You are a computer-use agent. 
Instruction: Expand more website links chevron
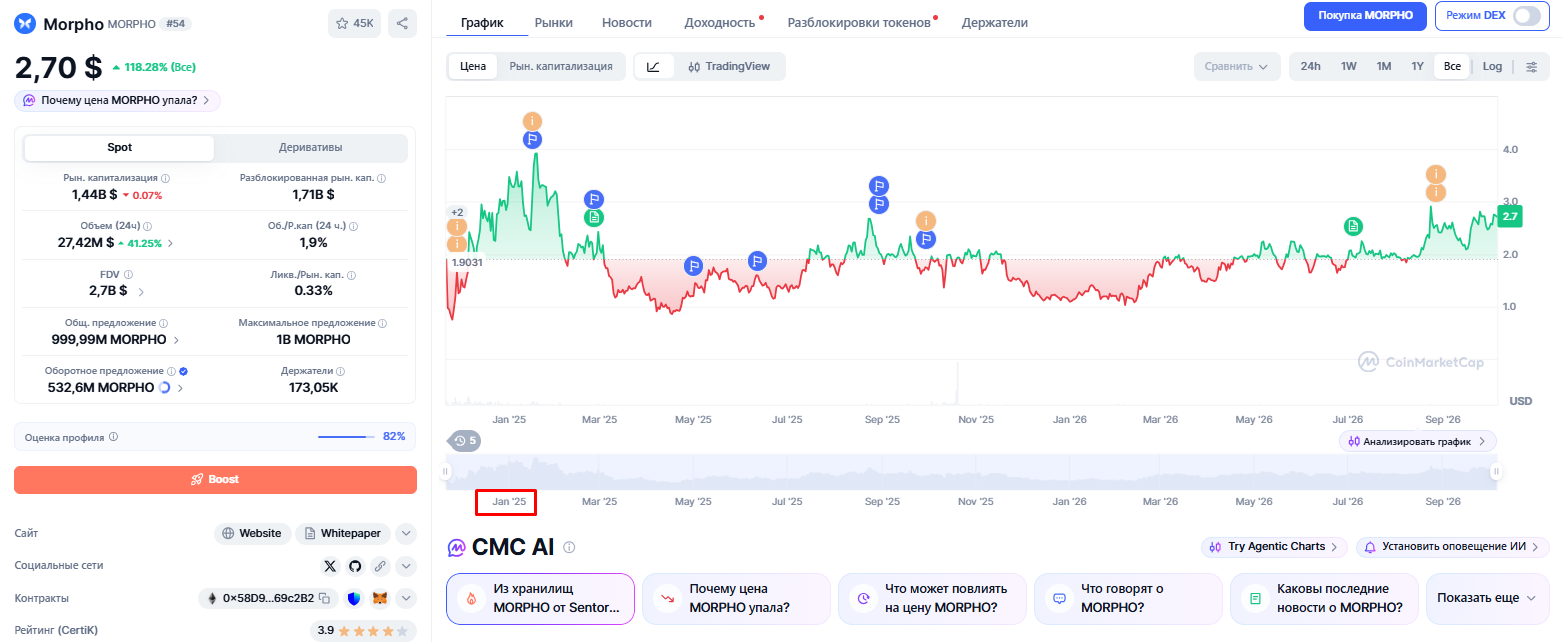pyautogui.click(x=406, y=533)
